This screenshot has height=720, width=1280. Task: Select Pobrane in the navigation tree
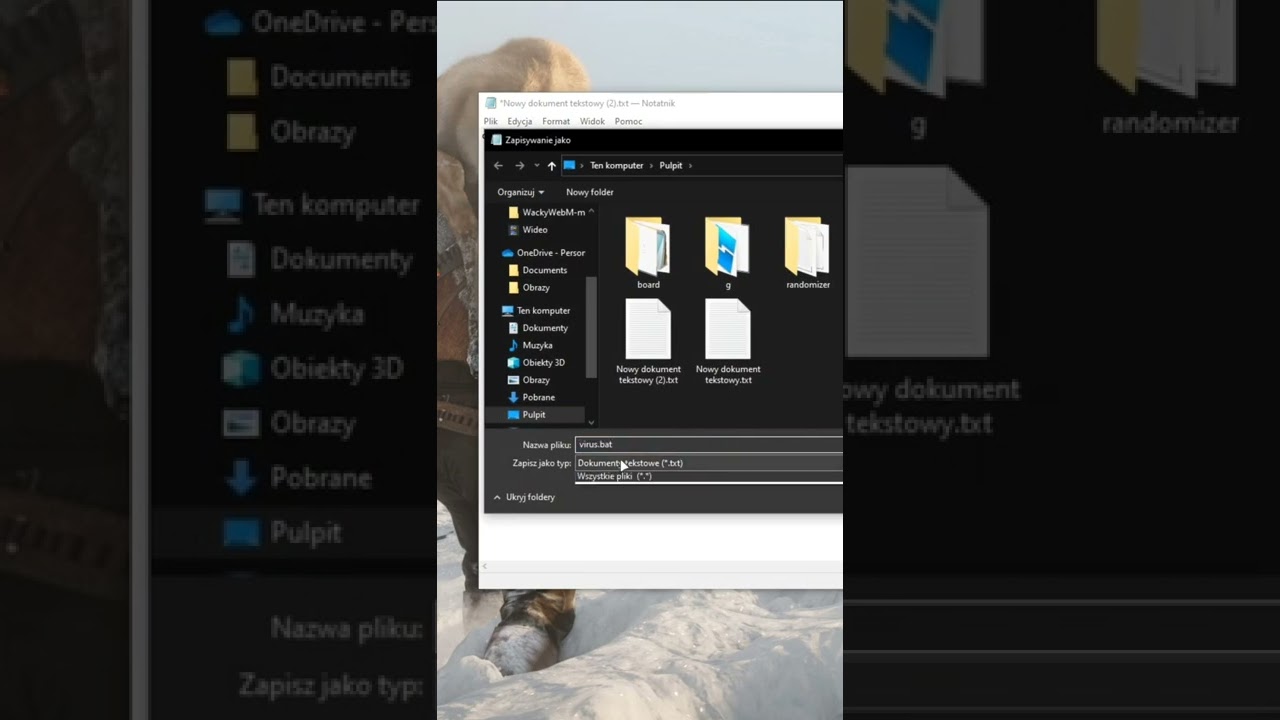538,397
